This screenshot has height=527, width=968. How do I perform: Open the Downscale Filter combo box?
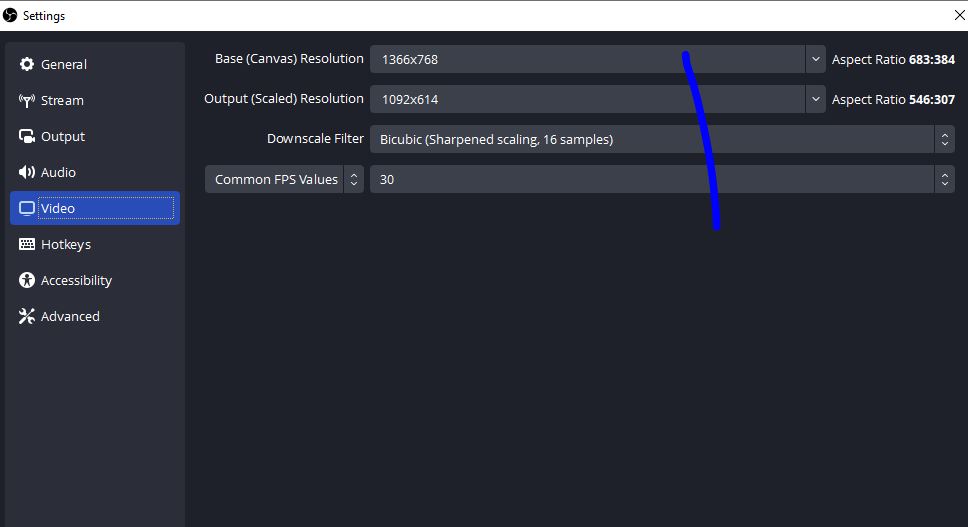click(x=660, y=139)
